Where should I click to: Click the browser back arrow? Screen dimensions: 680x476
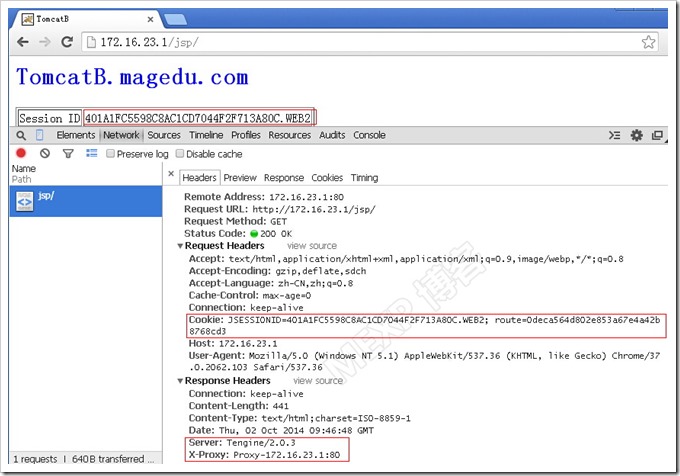(23, 42)
